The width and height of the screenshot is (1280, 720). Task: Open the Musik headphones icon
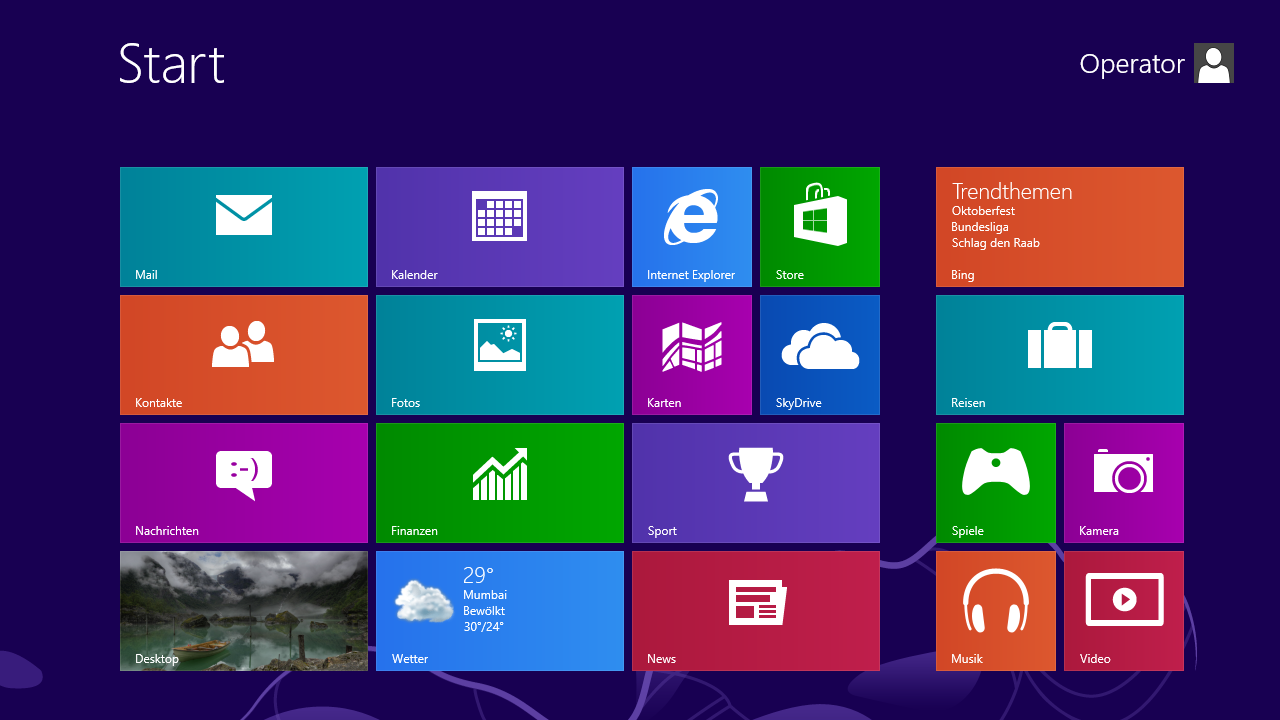[996, 600]
